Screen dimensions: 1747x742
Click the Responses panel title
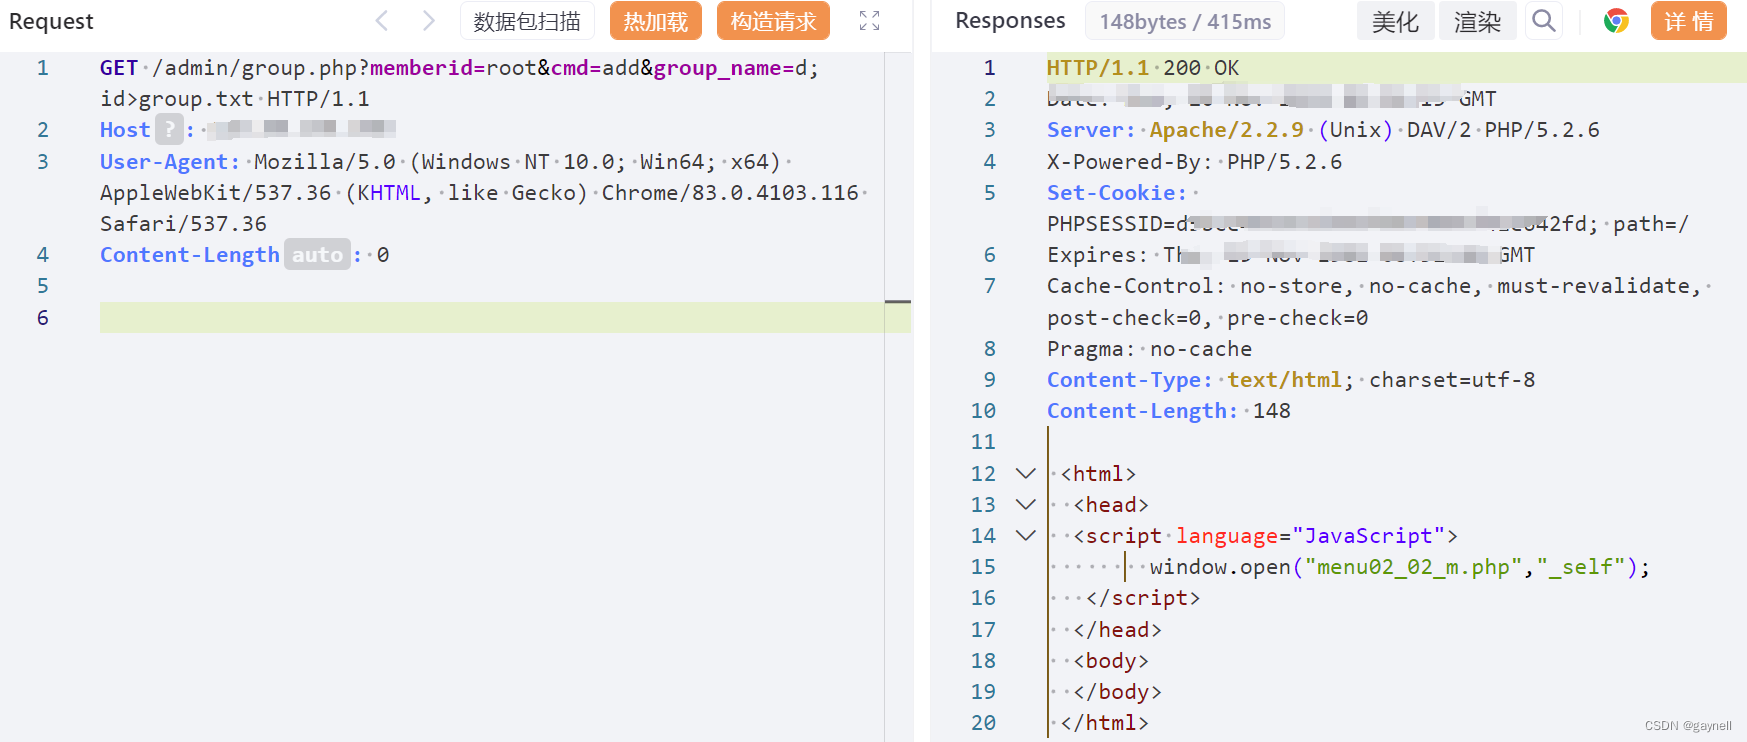(1010, 21)
